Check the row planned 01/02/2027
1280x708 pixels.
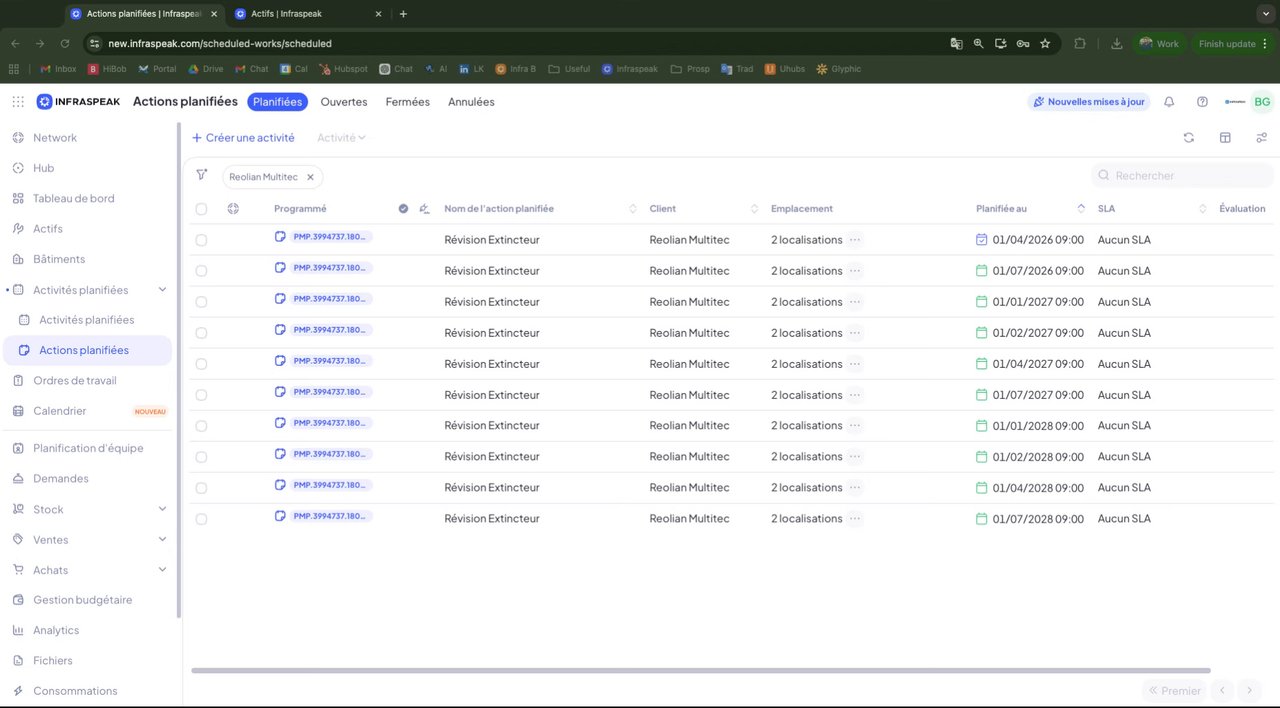[201, 333]
